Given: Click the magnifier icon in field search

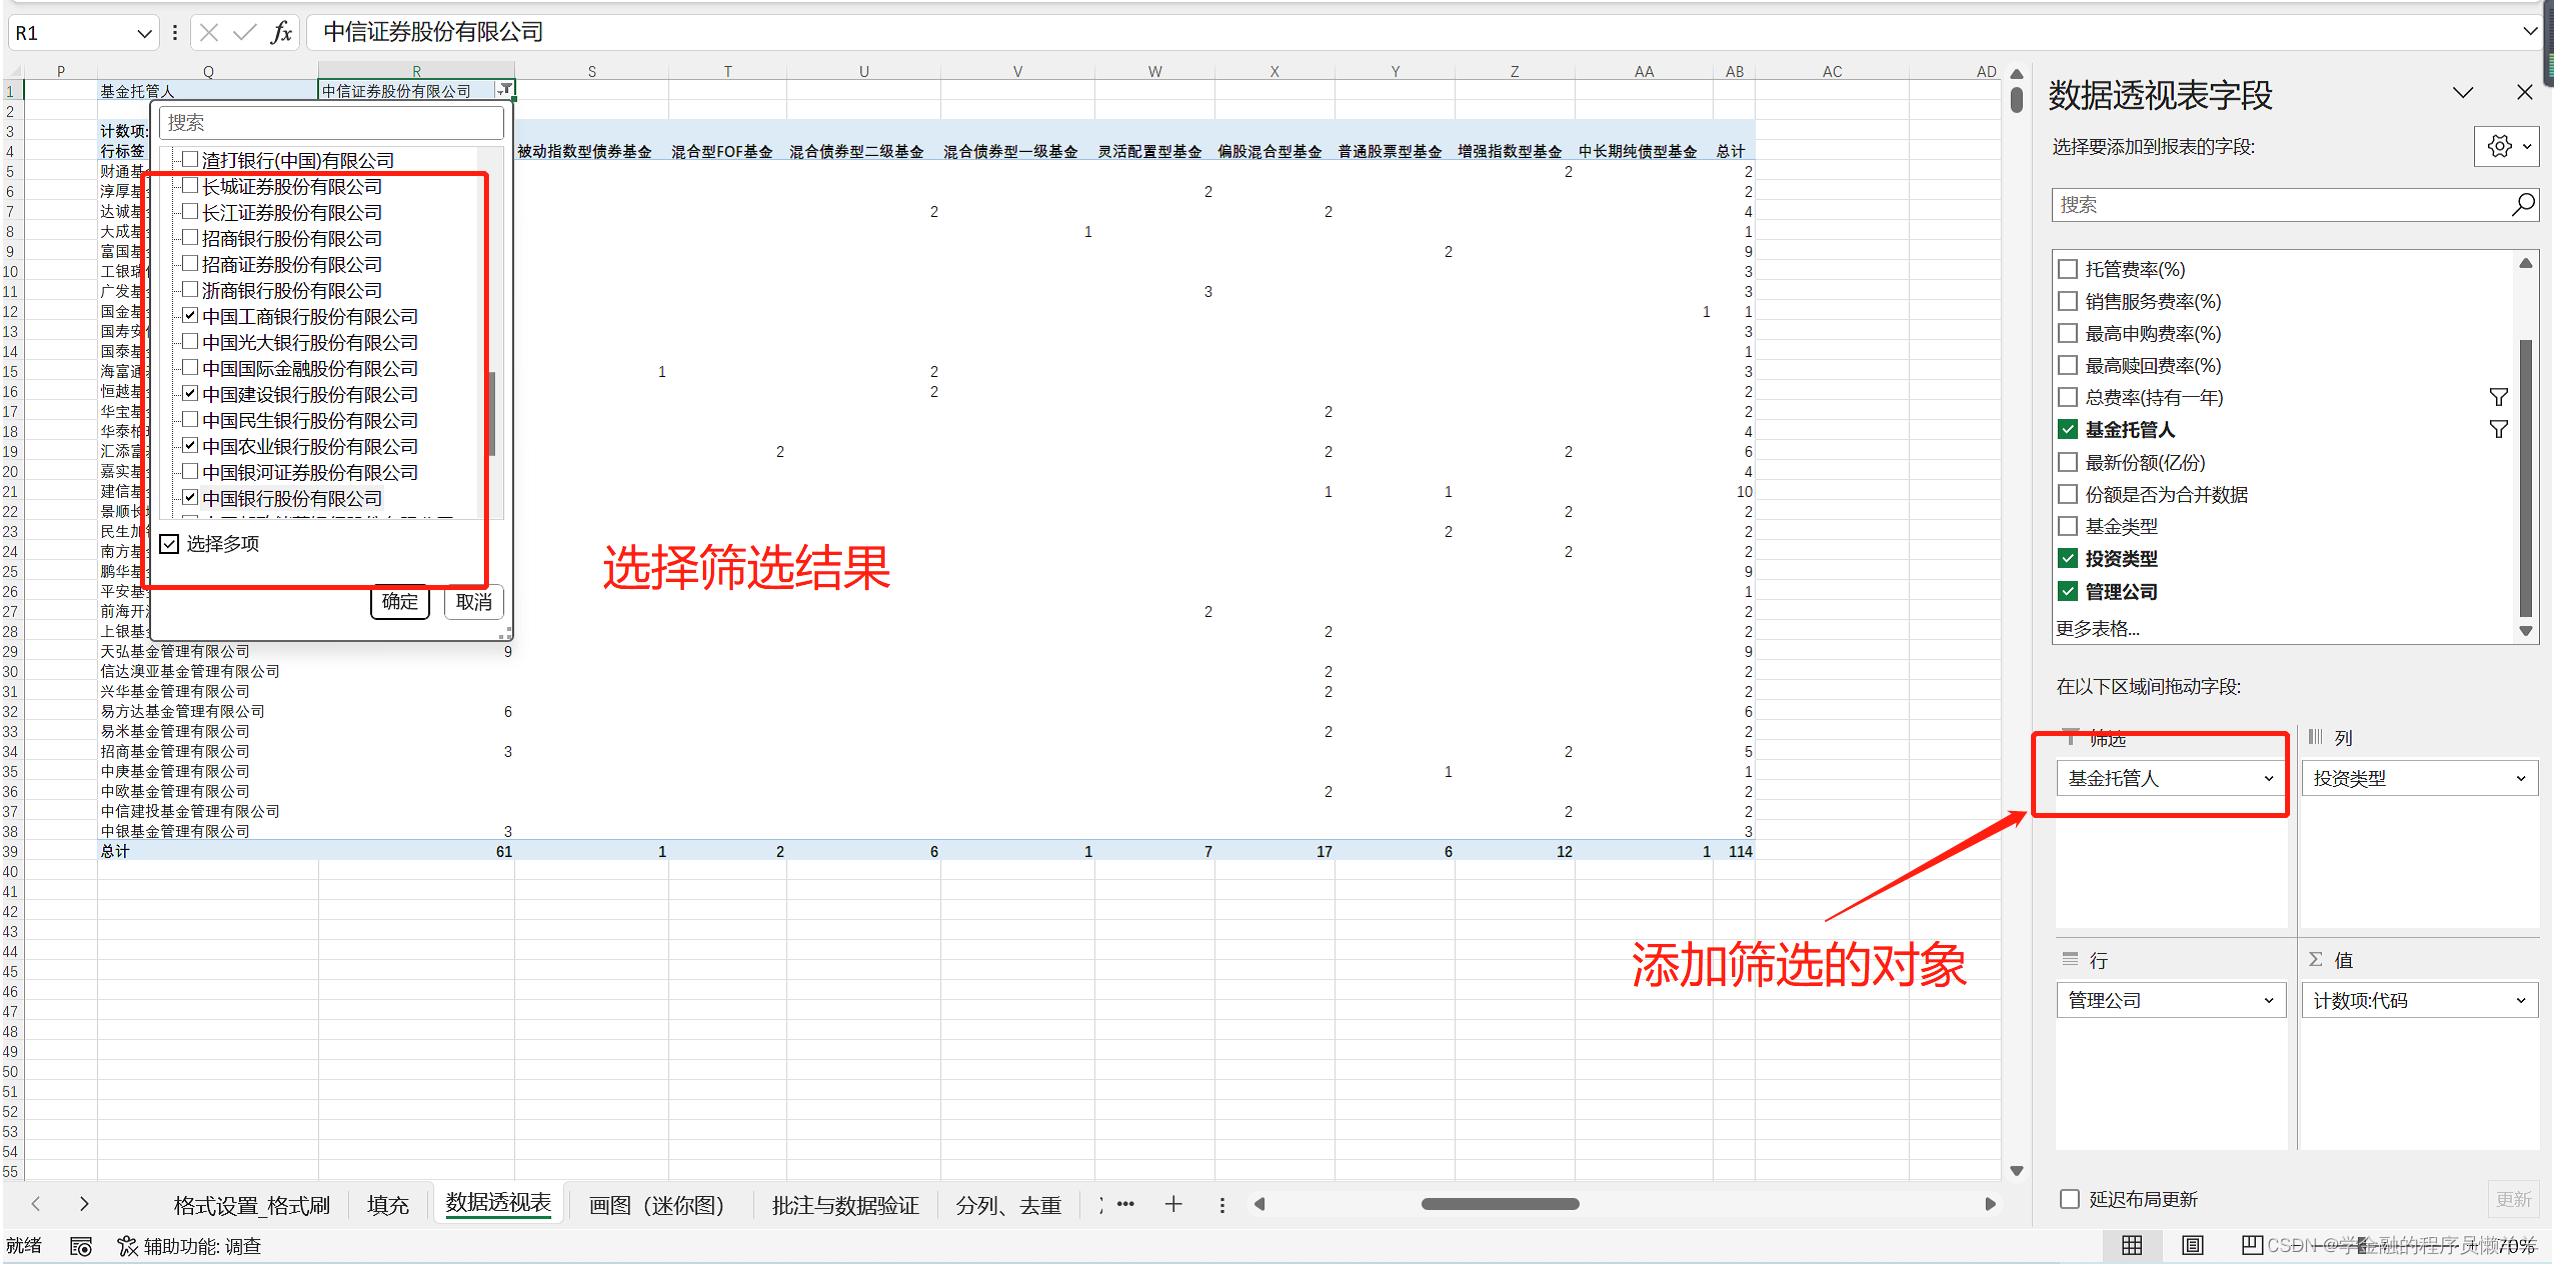Looking at the screenshot, I should click(2523, 205).
